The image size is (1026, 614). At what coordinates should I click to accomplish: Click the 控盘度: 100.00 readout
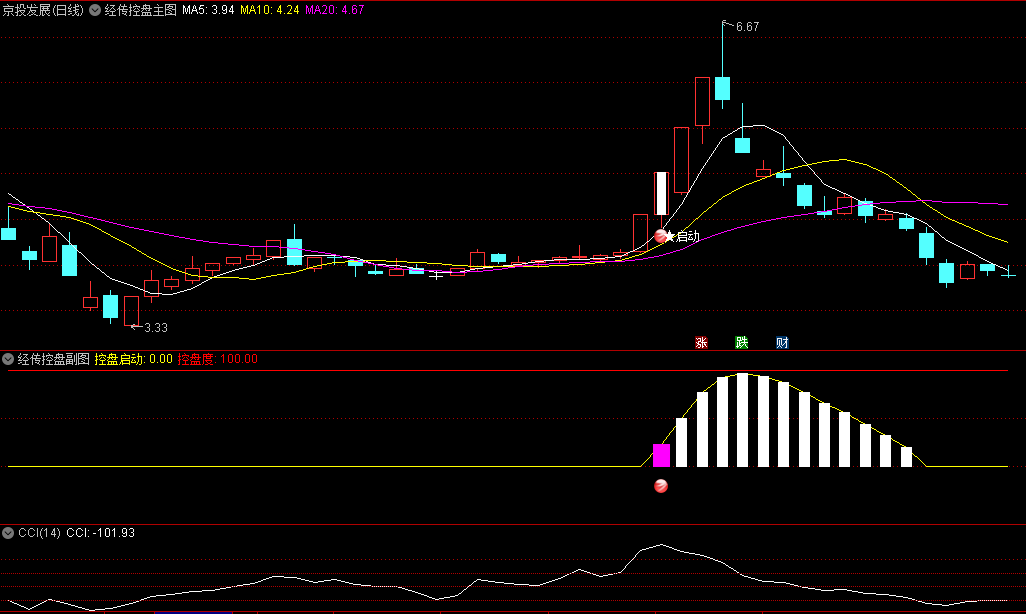point(218,359)
